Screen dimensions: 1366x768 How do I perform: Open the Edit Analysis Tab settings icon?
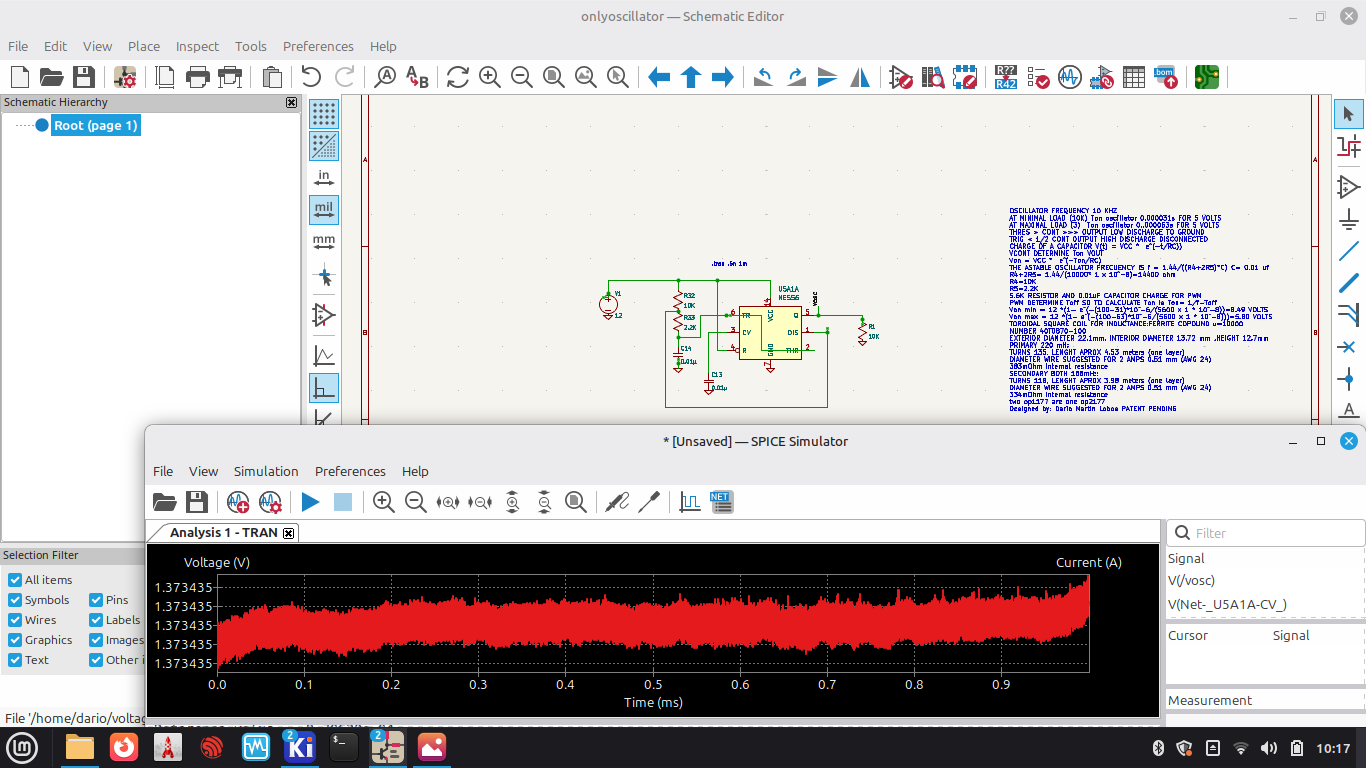[x=270, y=502]
